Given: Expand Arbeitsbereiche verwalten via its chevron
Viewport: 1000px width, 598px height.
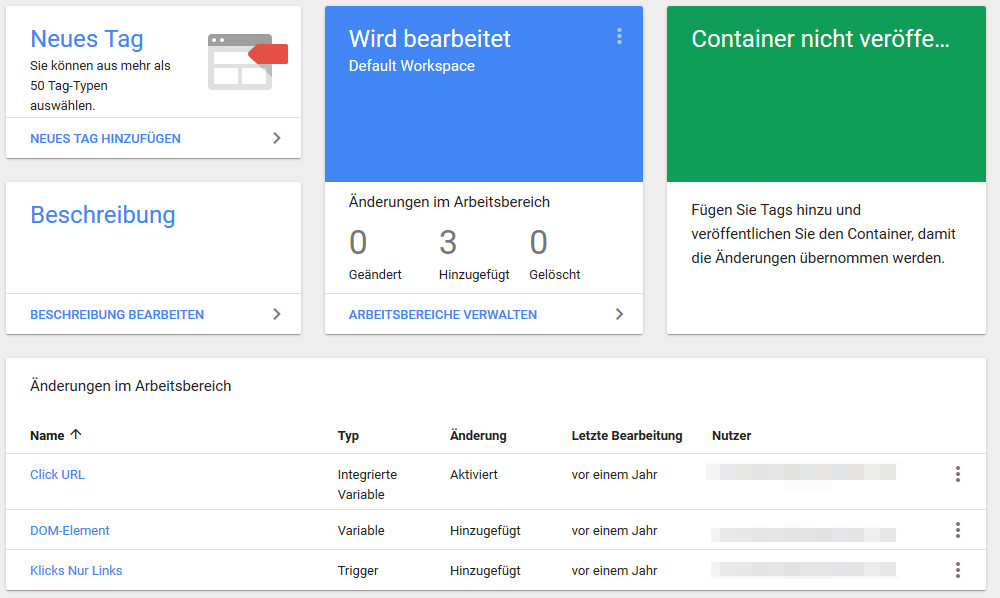Looking at the screenshot, I should coord(619,314).
